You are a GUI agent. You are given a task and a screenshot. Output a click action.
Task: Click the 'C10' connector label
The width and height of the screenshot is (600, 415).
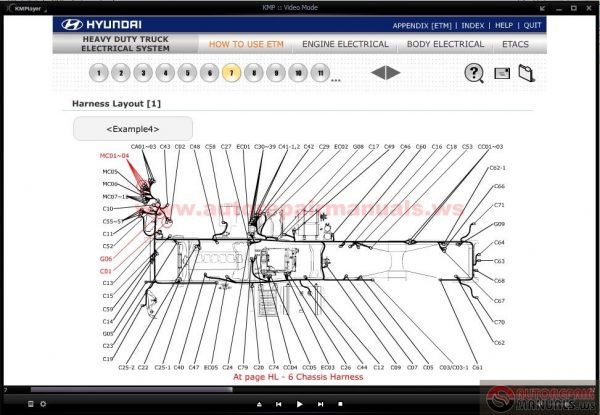pos(108,209)
